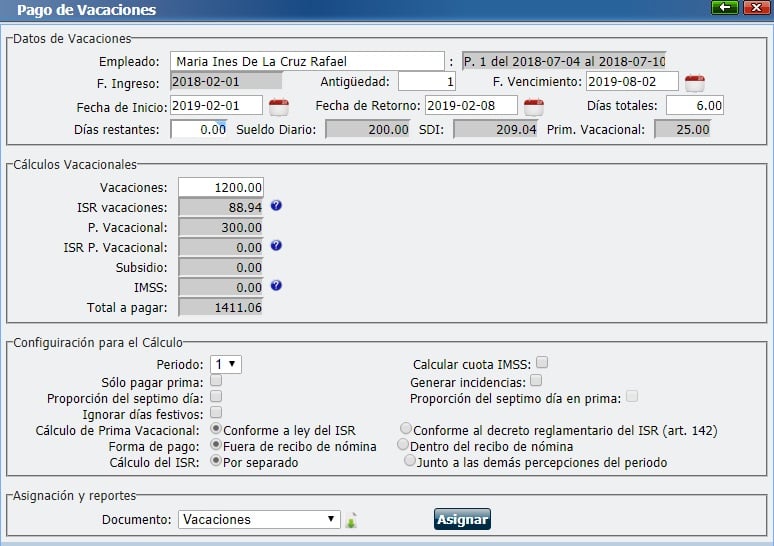Open calendar for Fecha de Retorno
The image size is (774, 546).
click(x=533, y=107)
